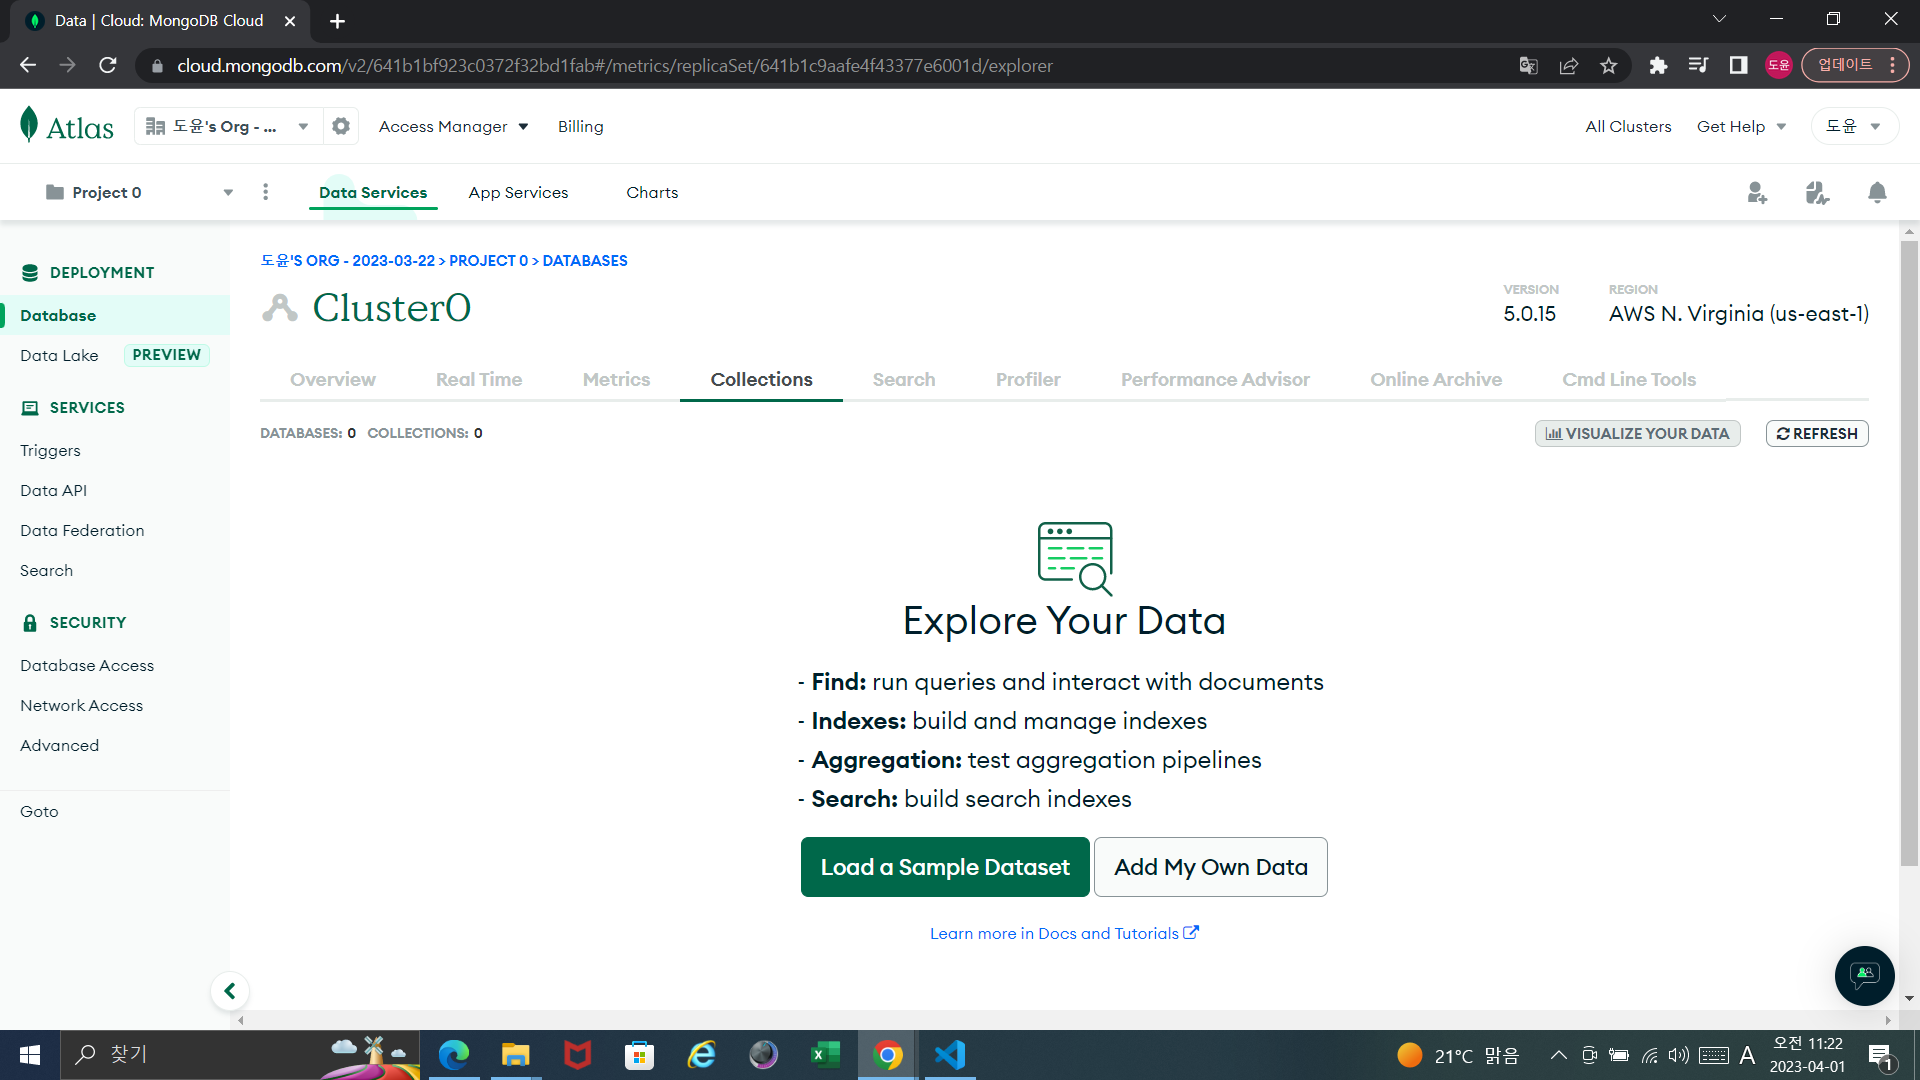The image size is (1920, 1080).
Task: Select the Overview cluster tab
Action: coord(333,380)
